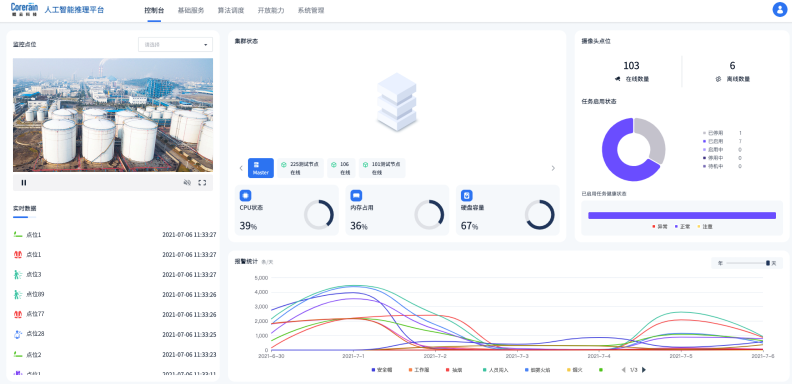Click the 内存占用 memory icon
The height and width of the screenshot is (384, 792).
coord(356,196)
